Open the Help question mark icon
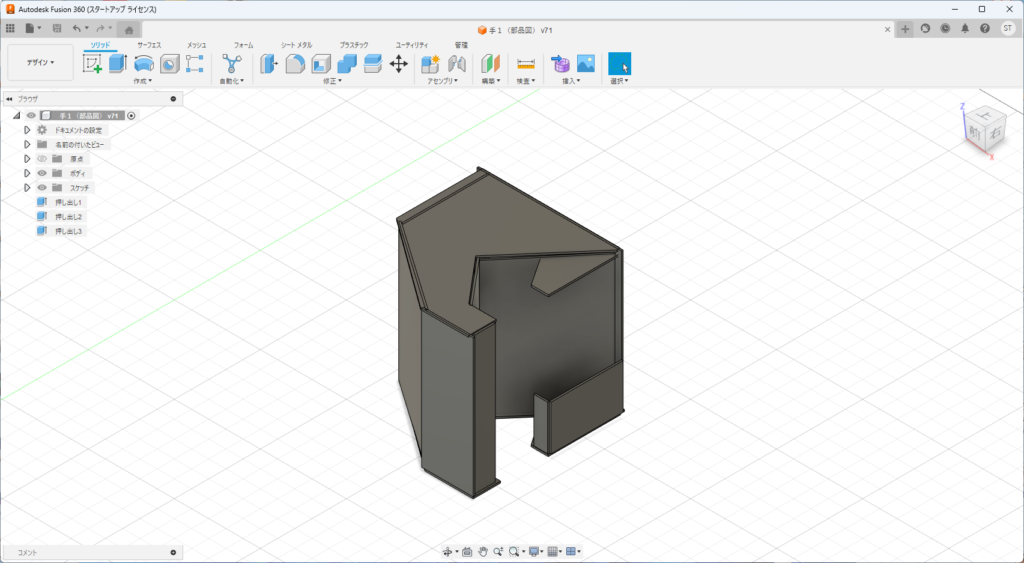1024x563 pixels. click(985, 29)
